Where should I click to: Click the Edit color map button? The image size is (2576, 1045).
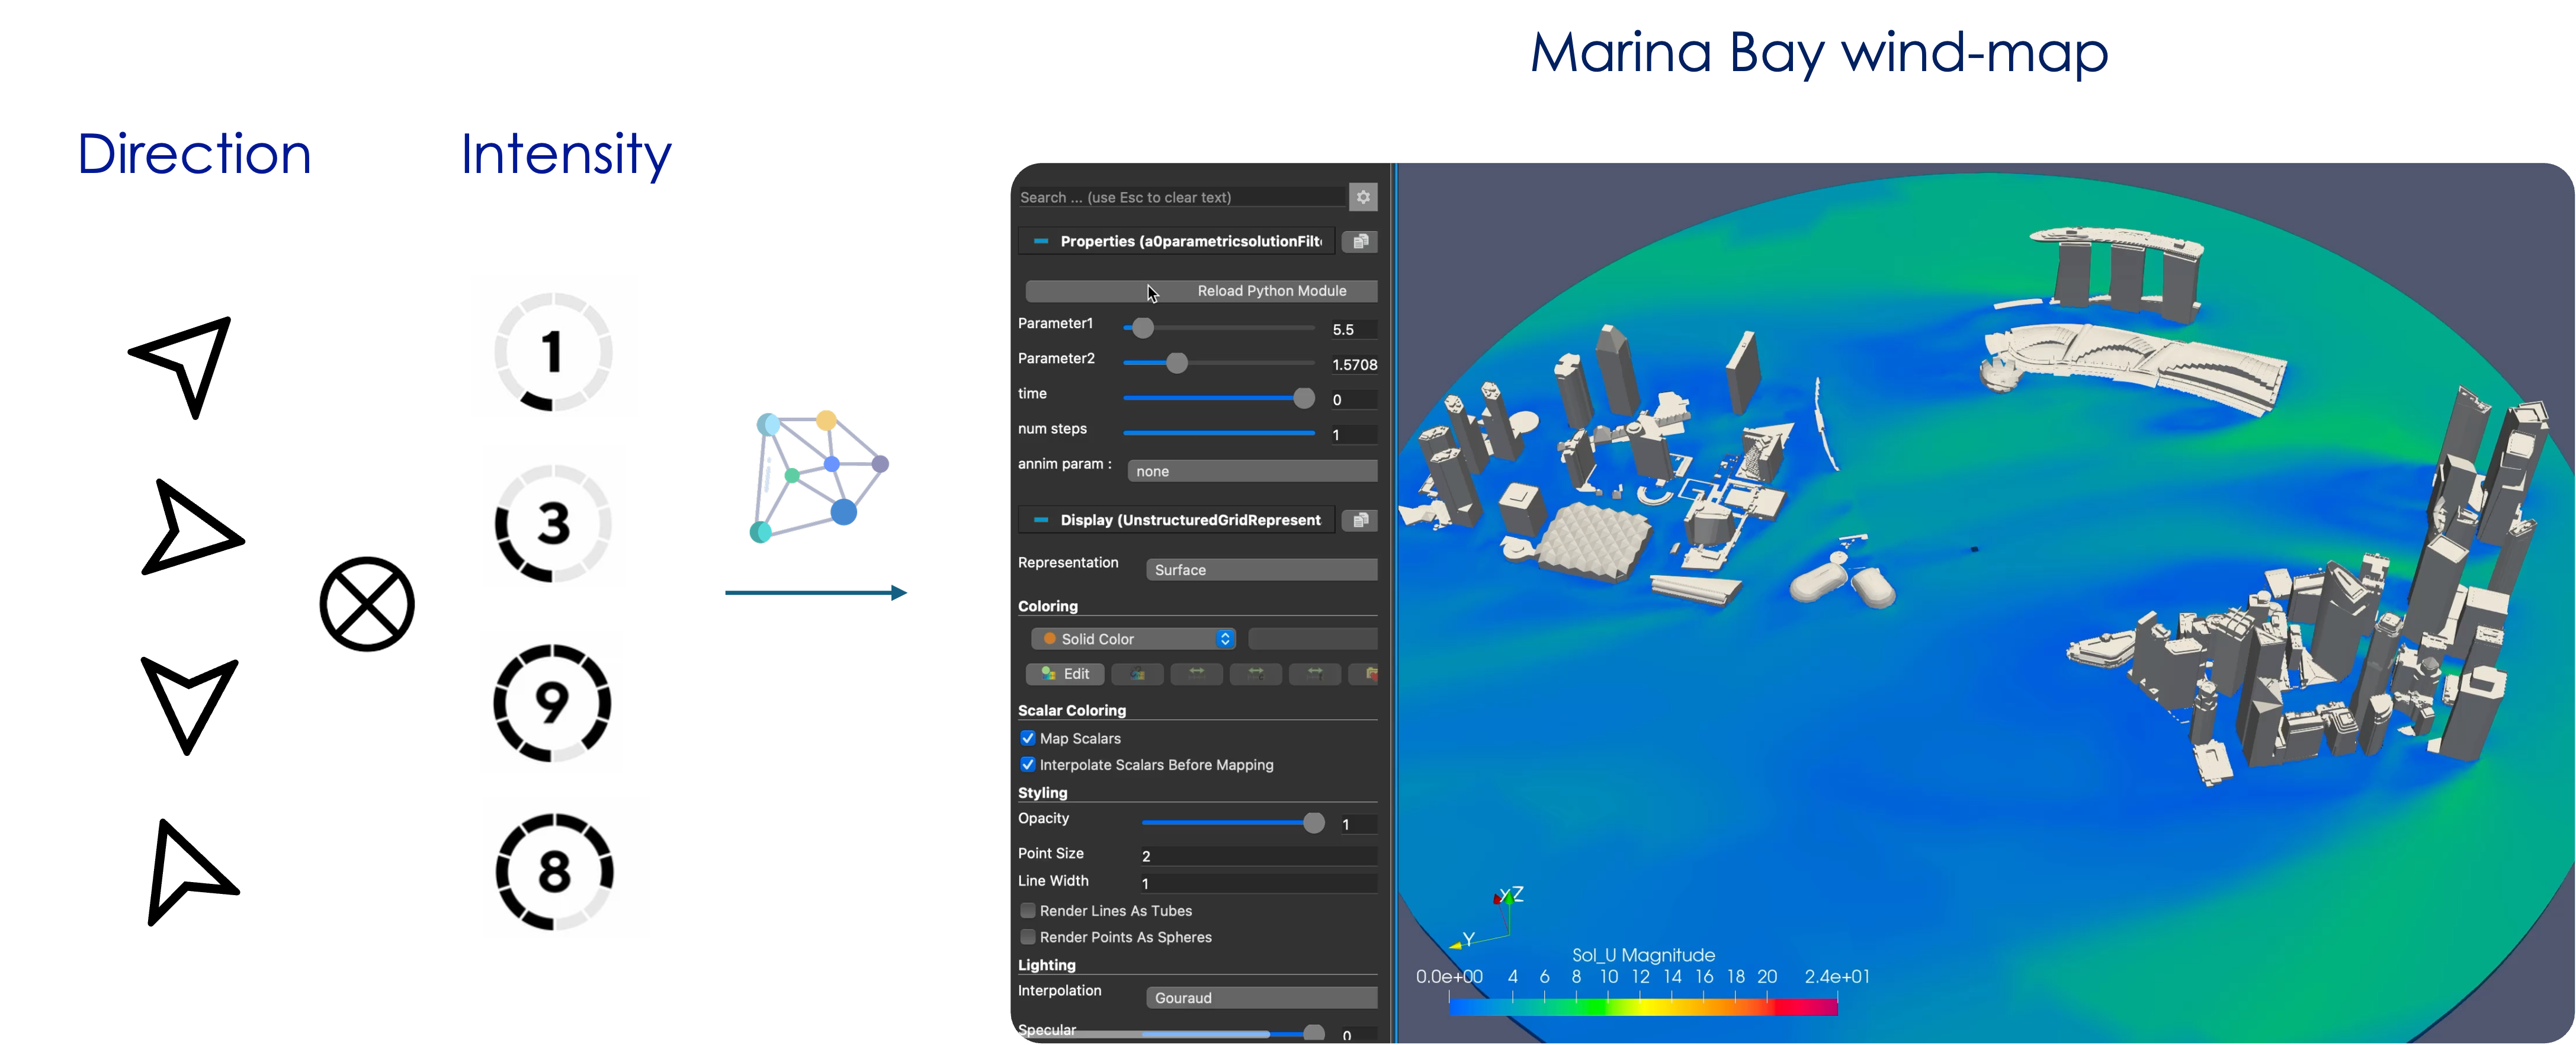(x=1065, y=674)
